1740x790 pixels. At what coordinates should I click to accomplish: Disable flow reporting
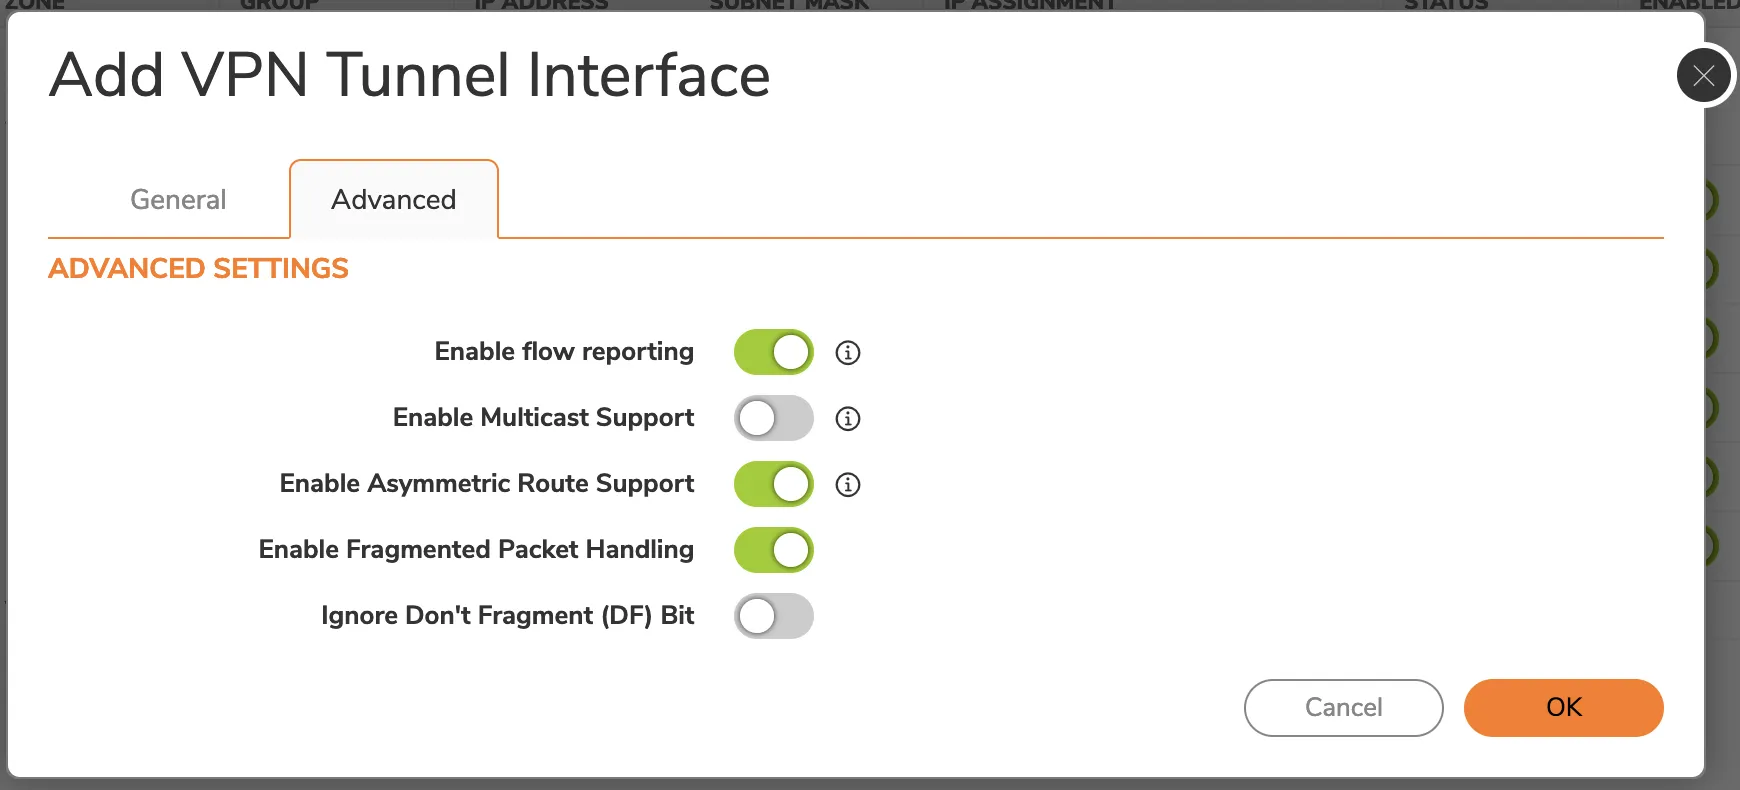[773, 352]
